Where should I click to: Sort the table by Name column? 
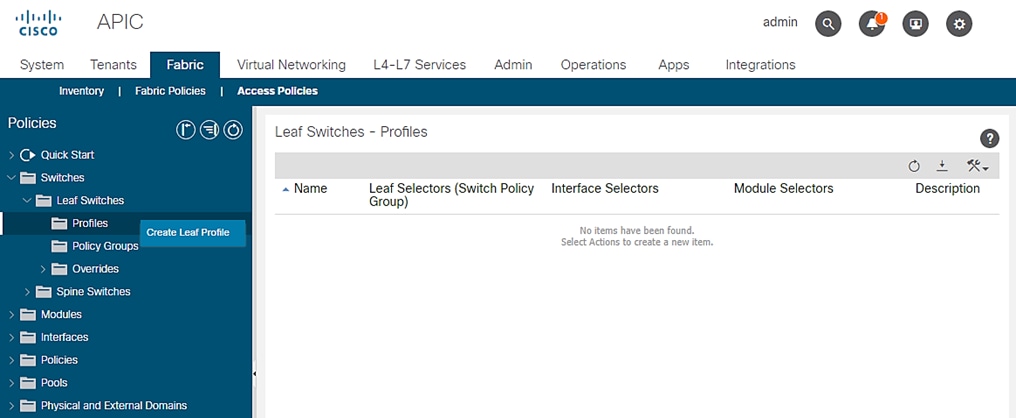(310, 189)
